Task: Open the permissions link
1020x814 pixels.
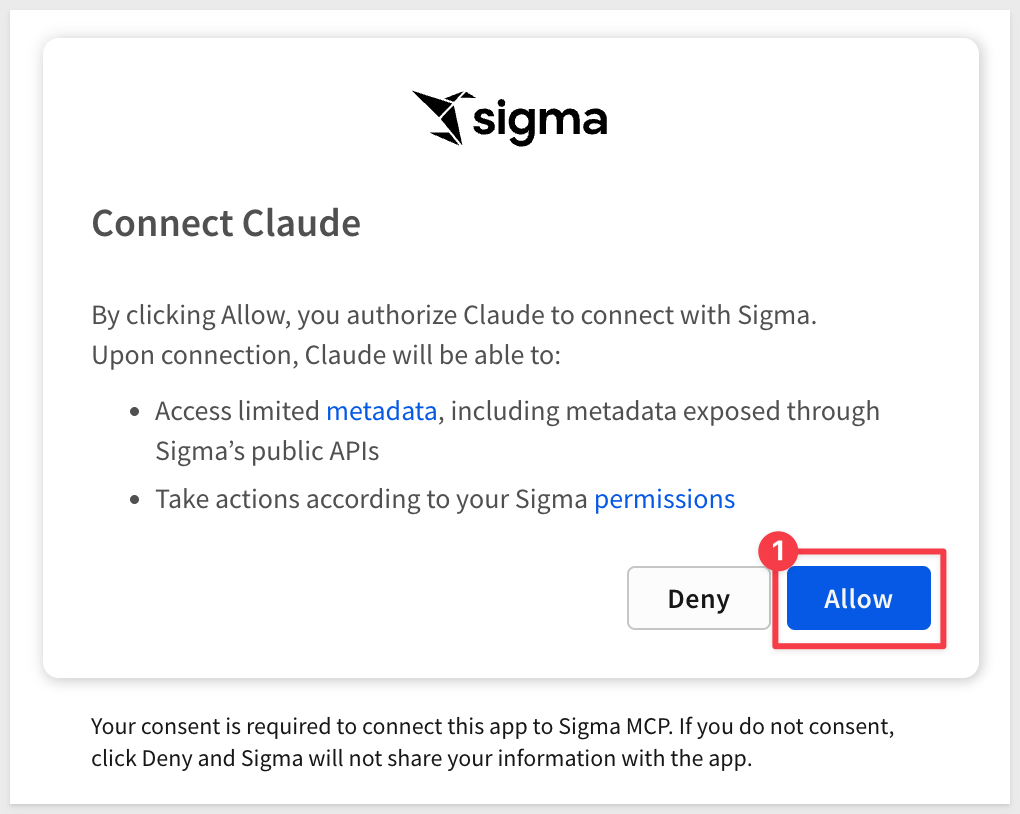Action: tap(664, 499)
